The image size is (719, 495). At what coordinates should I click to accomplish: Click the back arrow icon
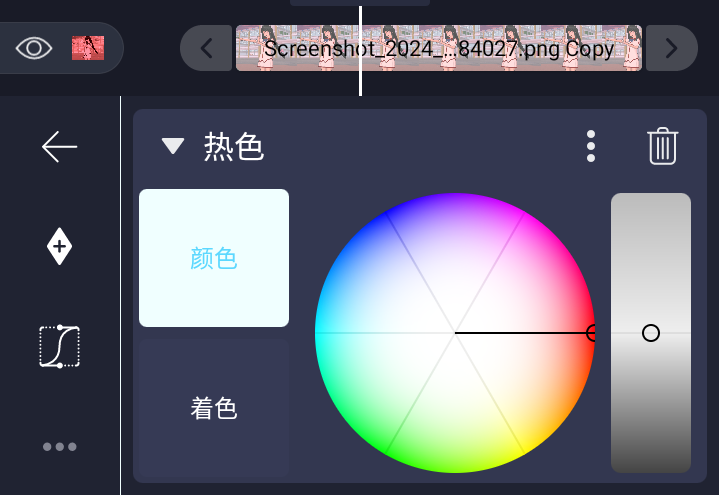tap(59, 147)
